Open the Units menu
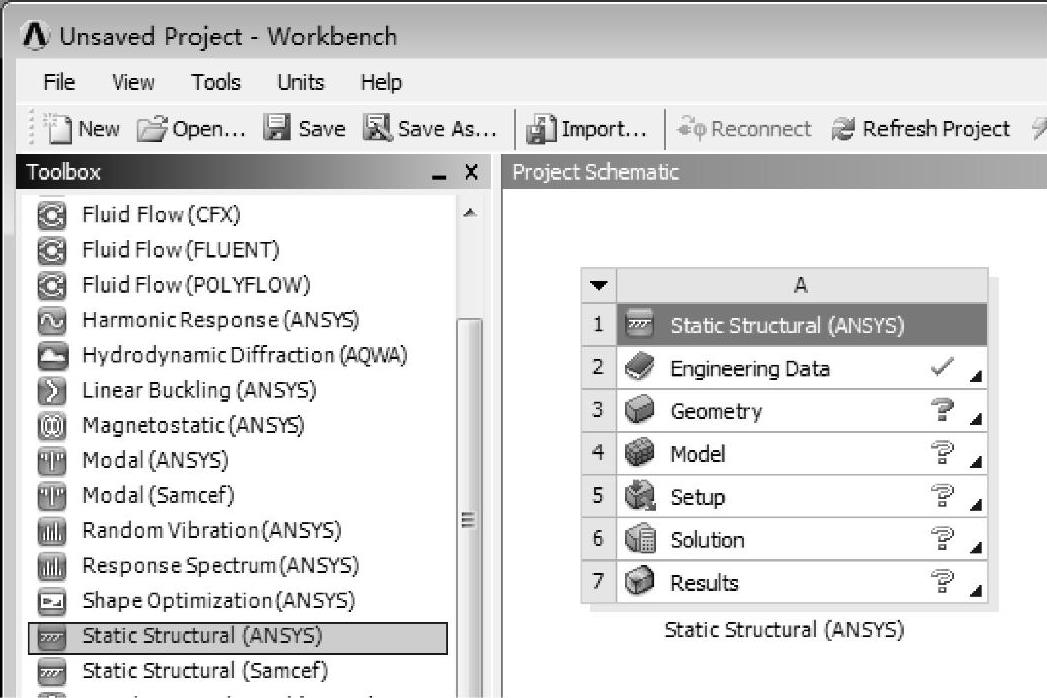The height and width of the screenshot is (698, 1047). pos(300,82)
